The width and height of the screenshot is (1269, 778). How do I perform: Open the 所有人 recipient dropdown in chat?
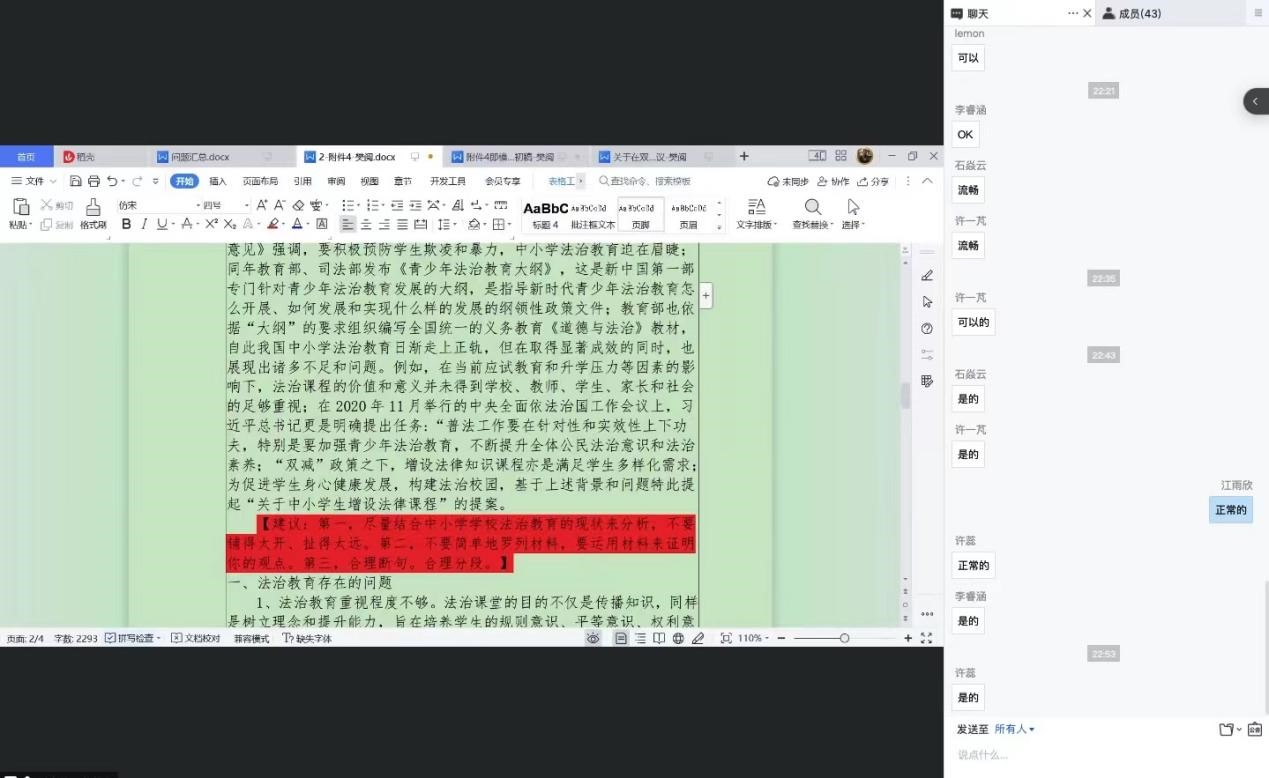tap(1015, 729)
